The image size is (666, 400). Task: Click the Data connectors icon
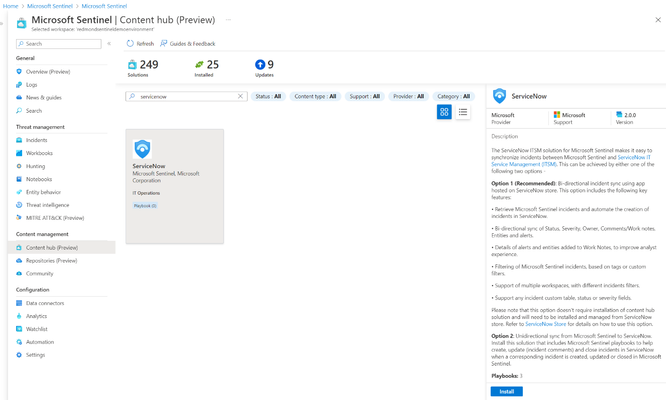click(19, 303)
